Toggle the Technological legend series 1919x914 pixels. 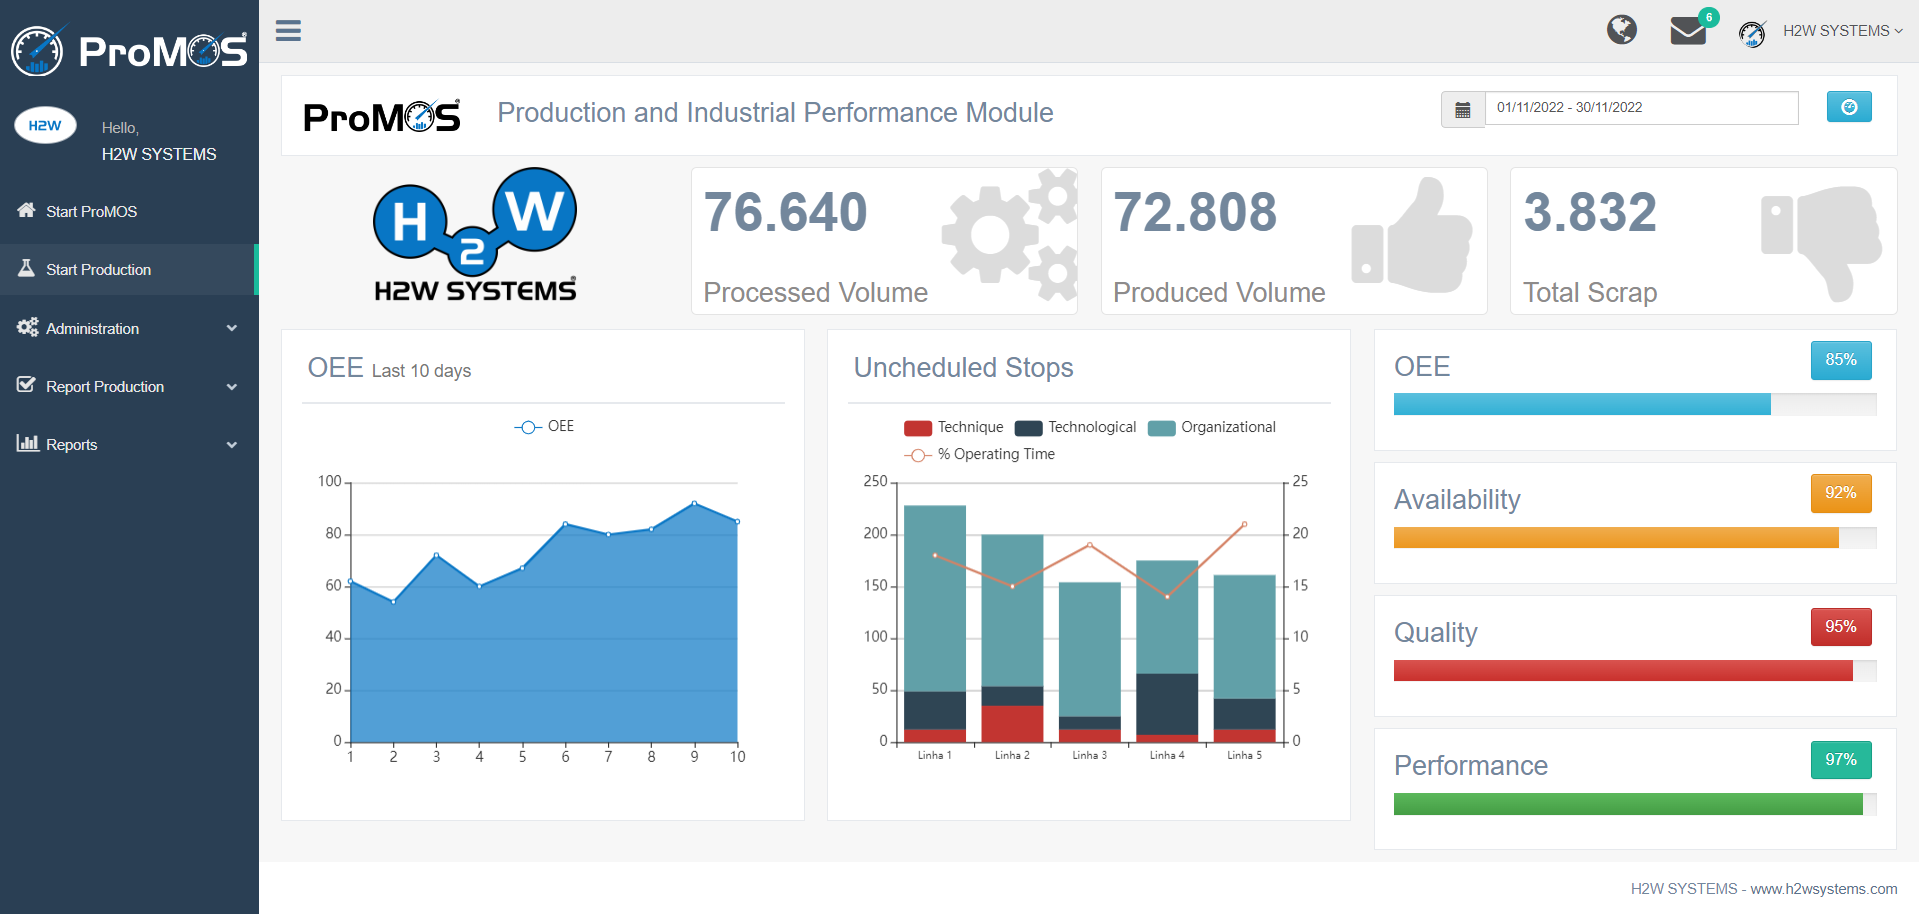(1075, 427)
